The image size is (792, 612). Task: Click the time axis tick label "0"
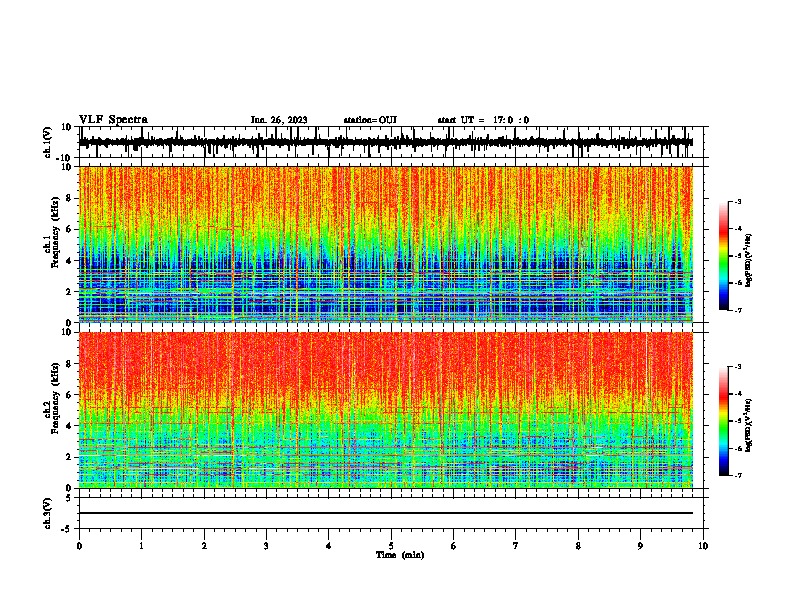point(79,546)
